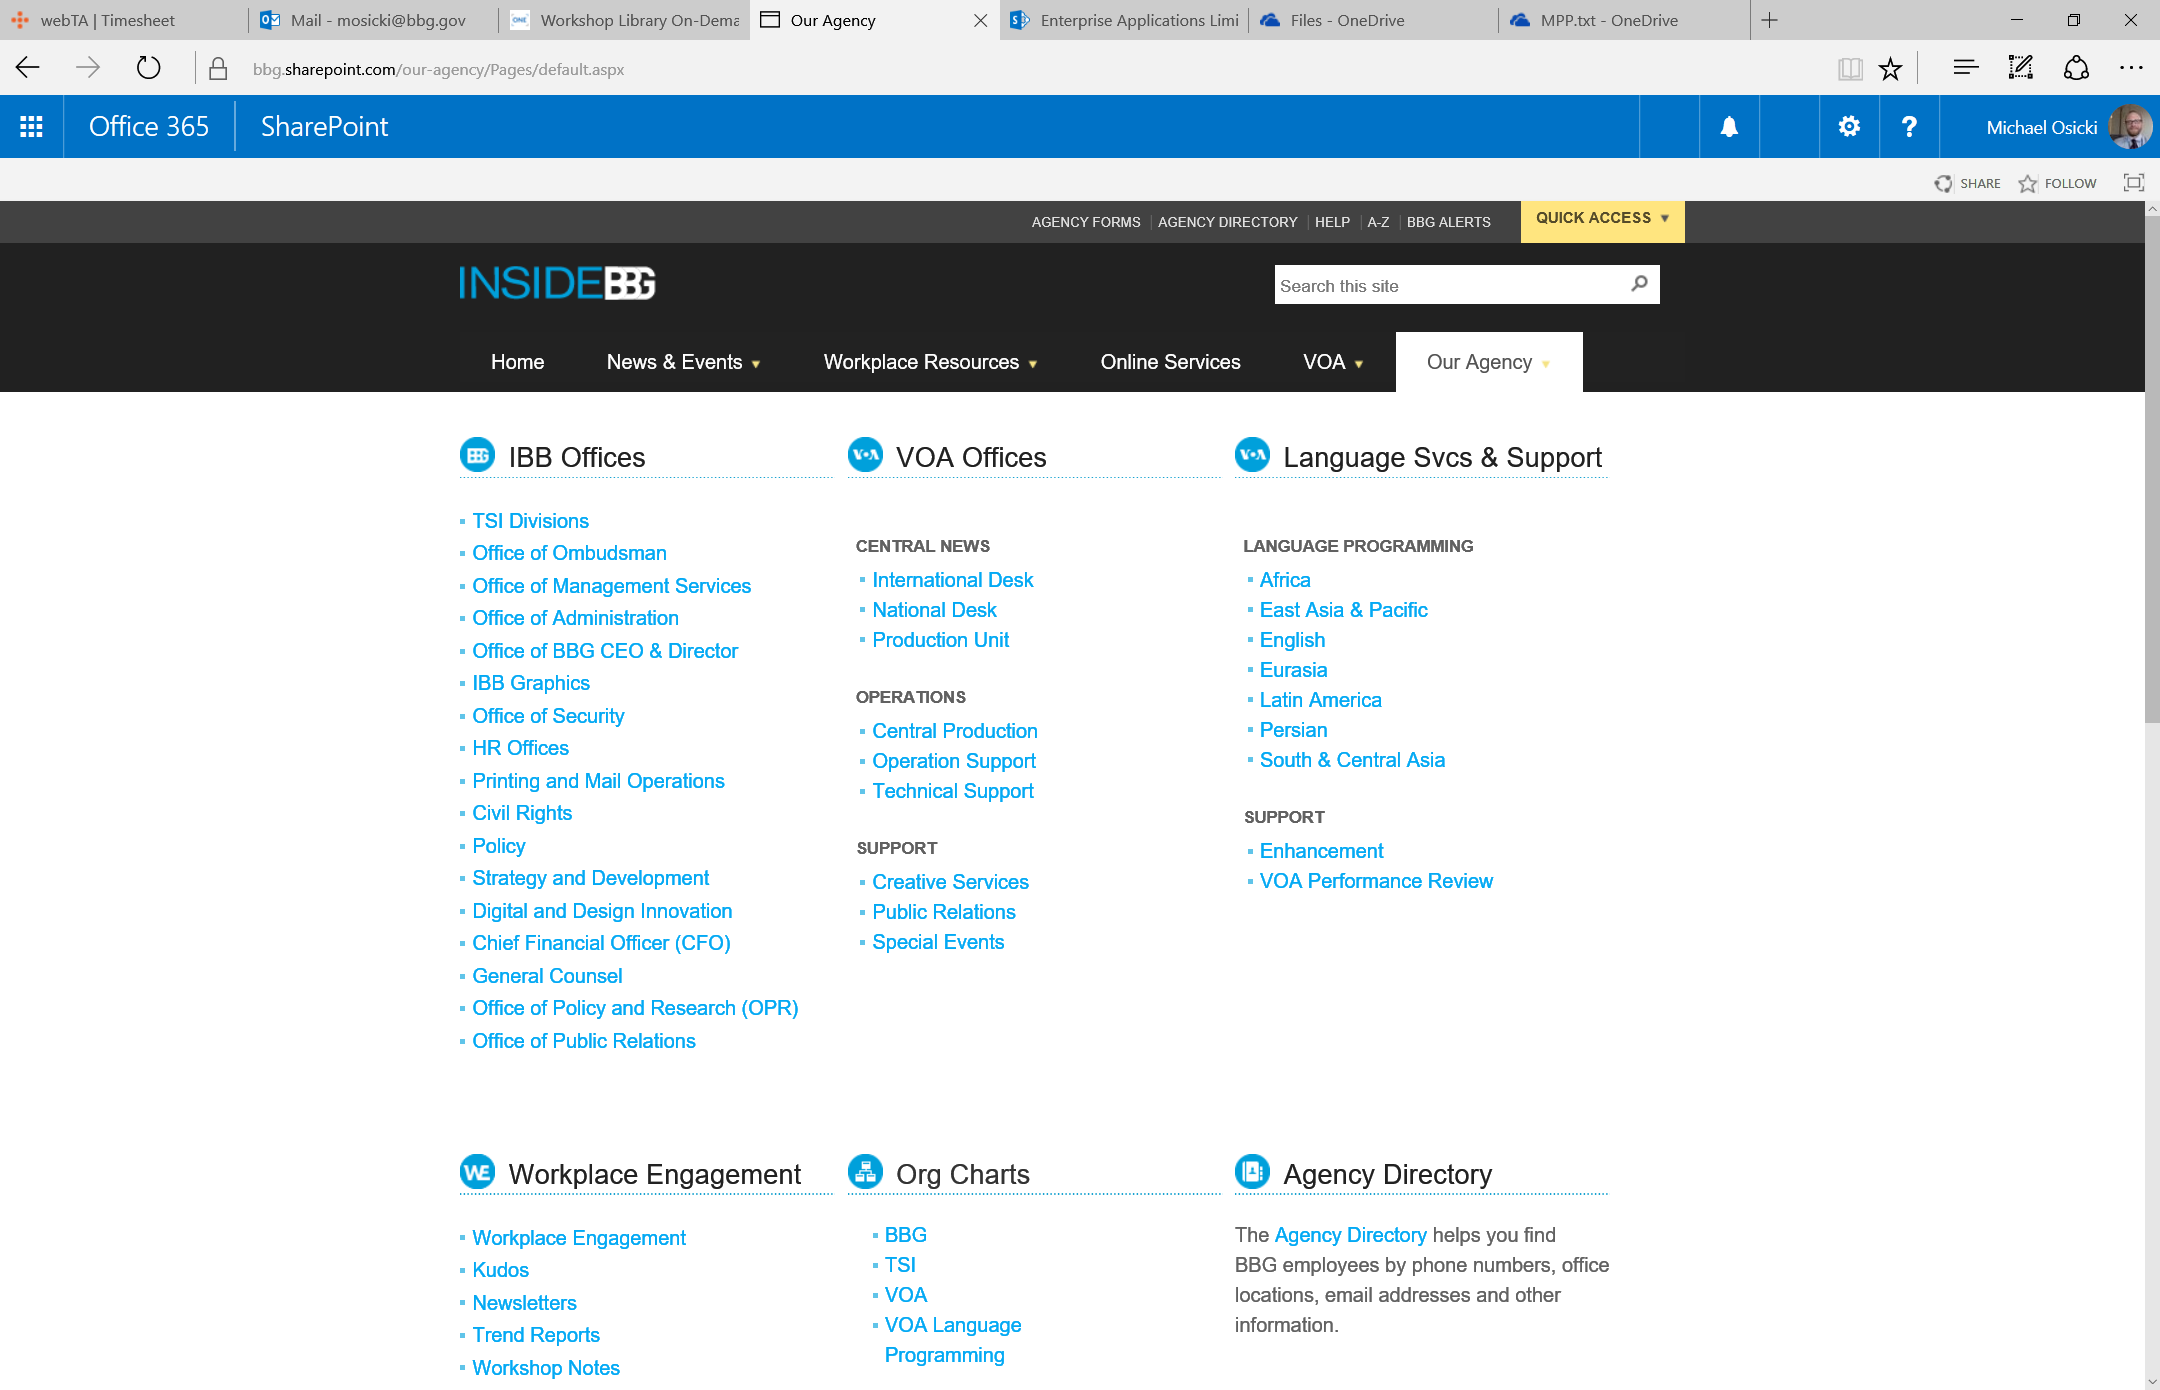Share this site
This screenshot has height=1390, width=2160.
[1967, 183]
